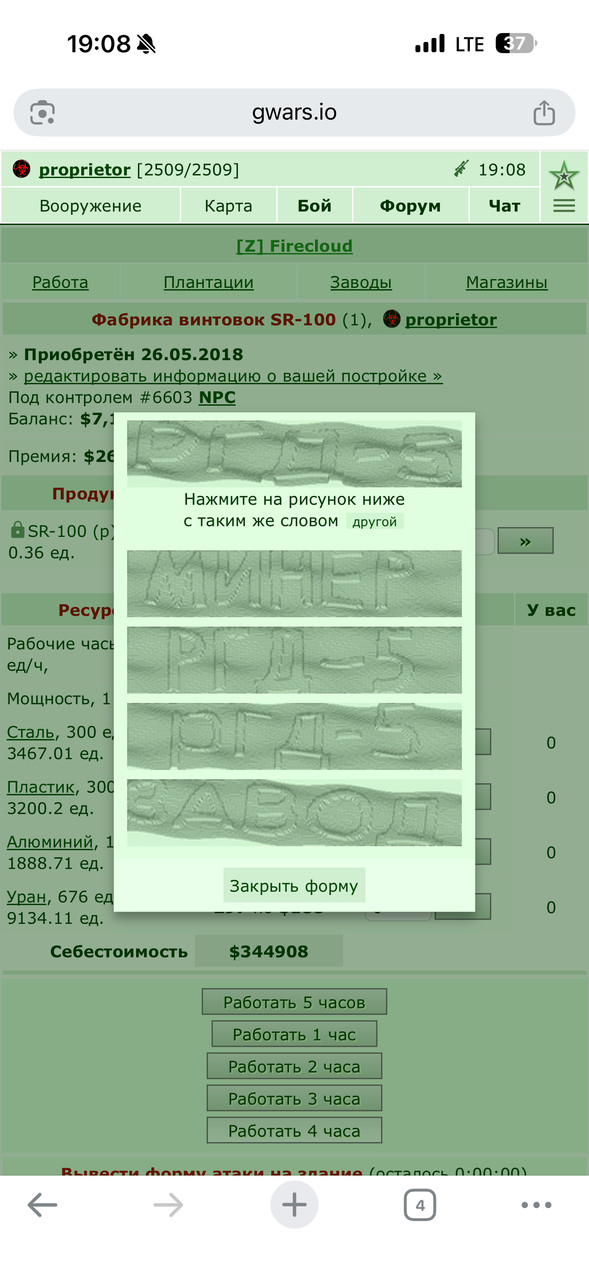Open the [Z] Firecloud link
The width and height of the screenshot is (589, 1280).
tap(294, 246)
